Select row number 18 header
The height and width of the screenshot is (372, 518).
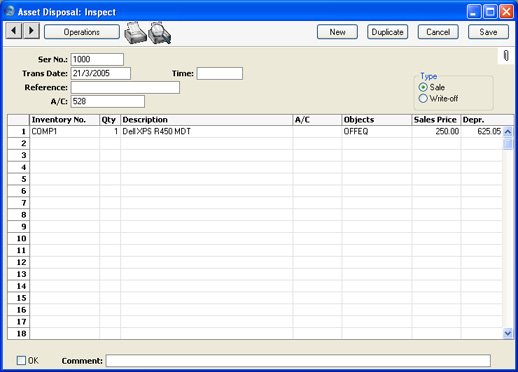coord(19,333)
